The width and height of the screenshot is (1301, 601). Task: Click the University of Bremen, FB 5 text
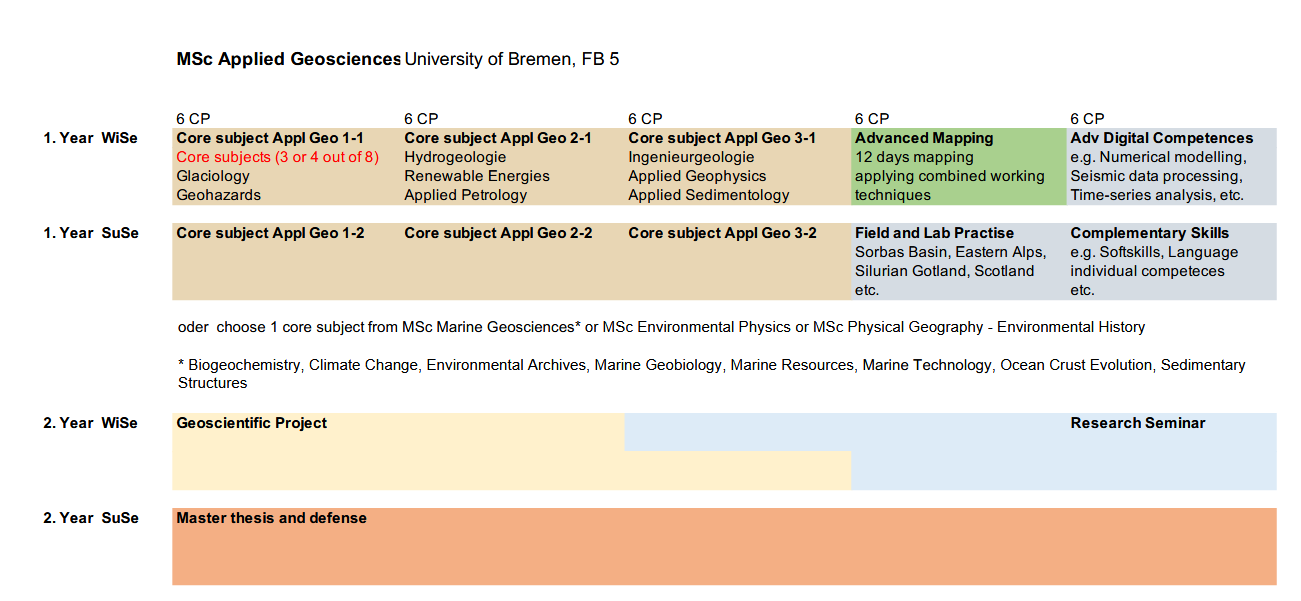pos(511,59)
